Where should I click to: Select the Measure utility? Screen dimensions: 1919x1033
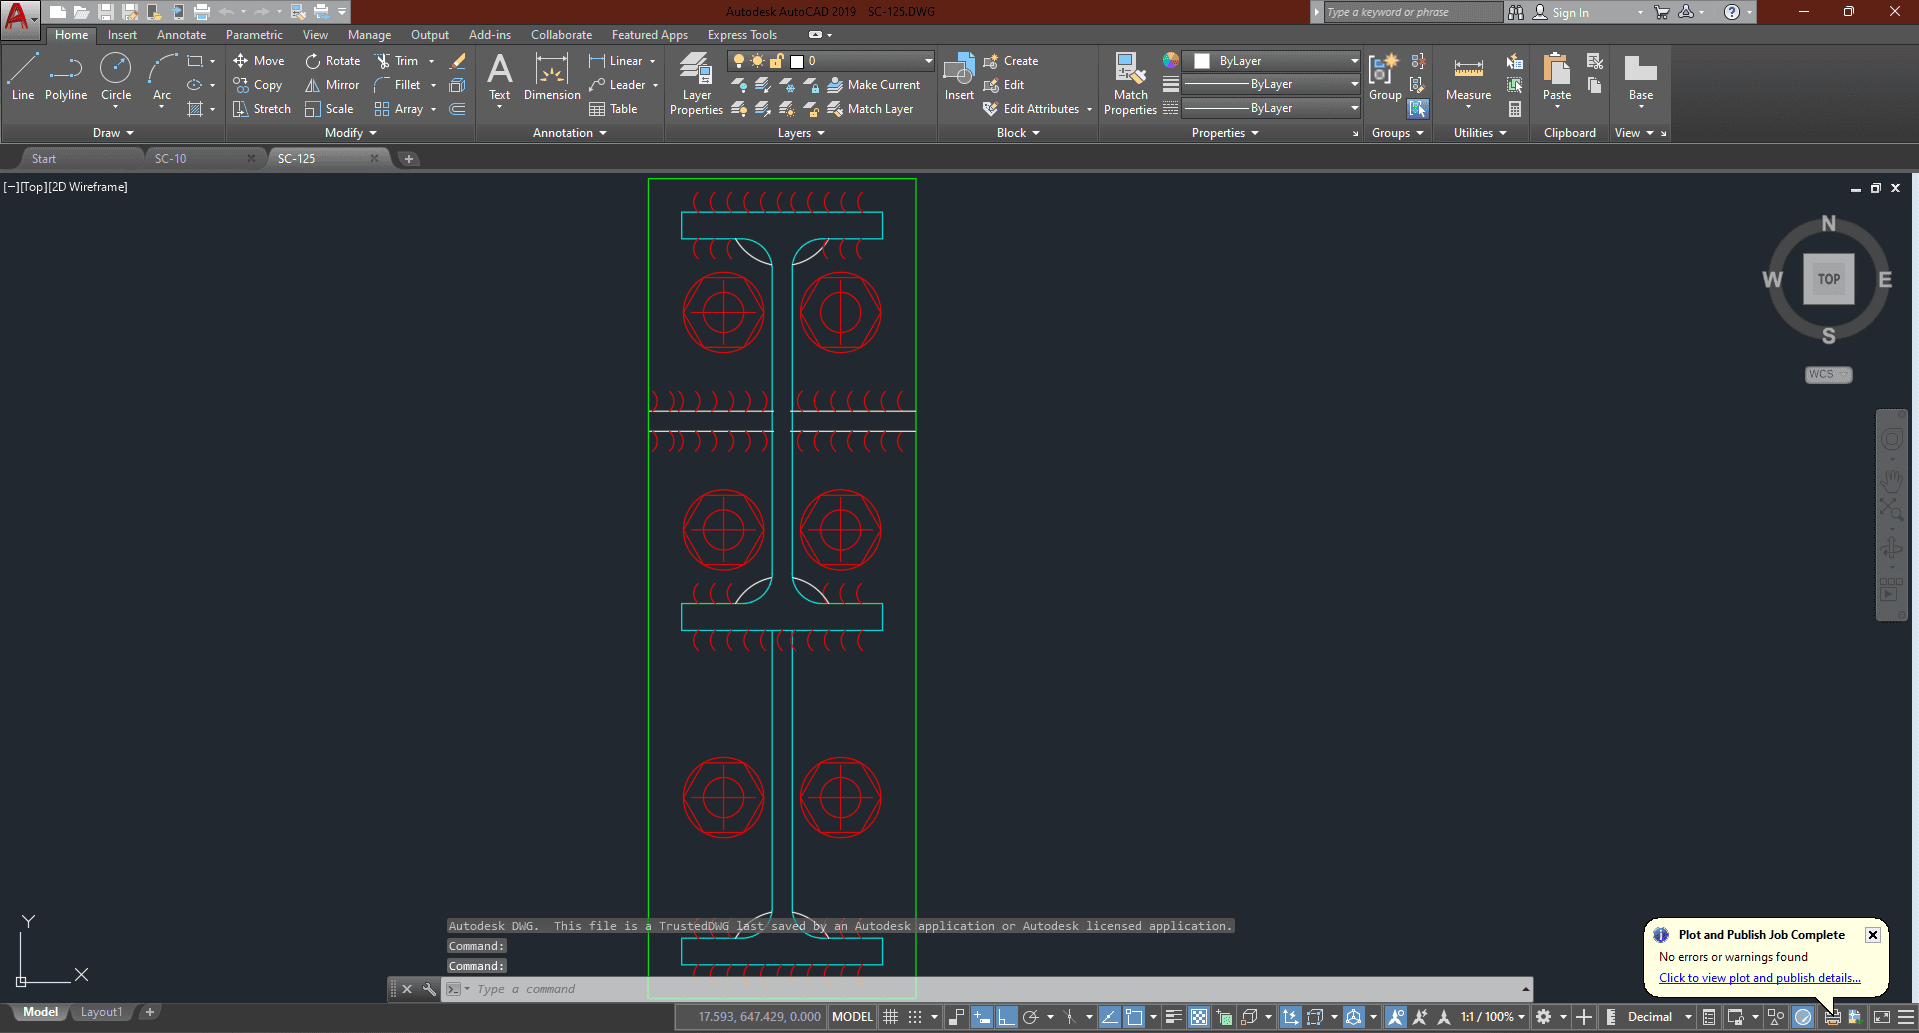pyautogui.click(x=1468, y=78)
